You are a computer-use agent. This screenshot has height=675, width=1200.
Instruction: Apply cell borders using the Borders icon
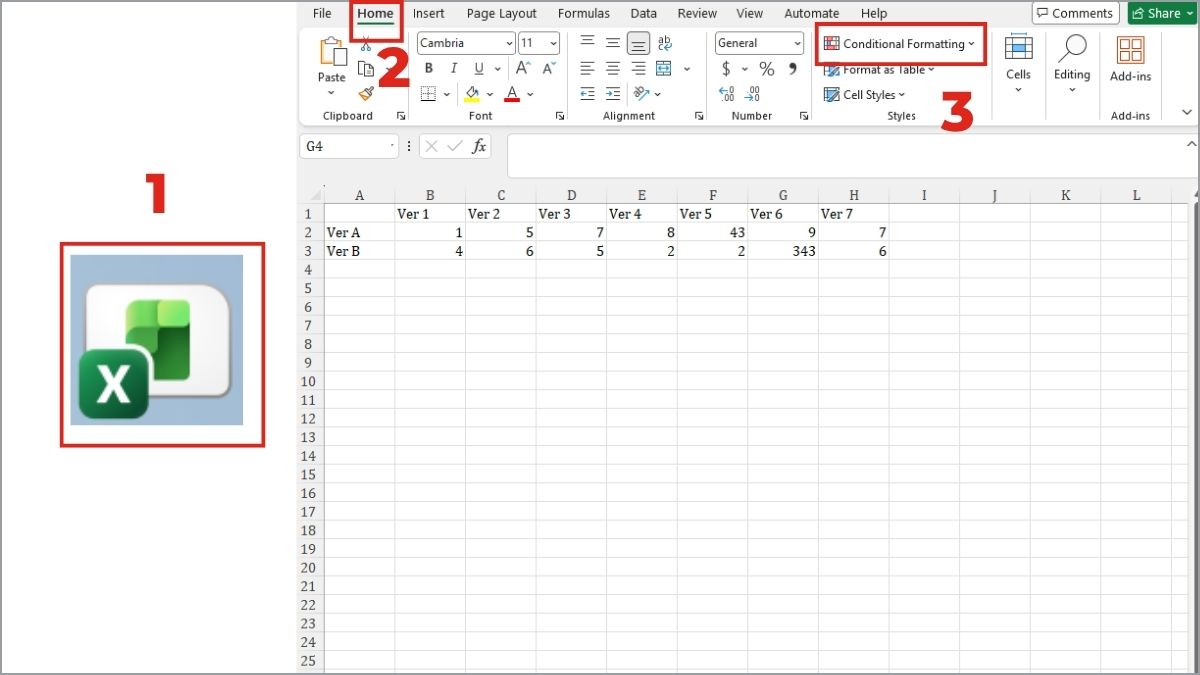(428, 94)
